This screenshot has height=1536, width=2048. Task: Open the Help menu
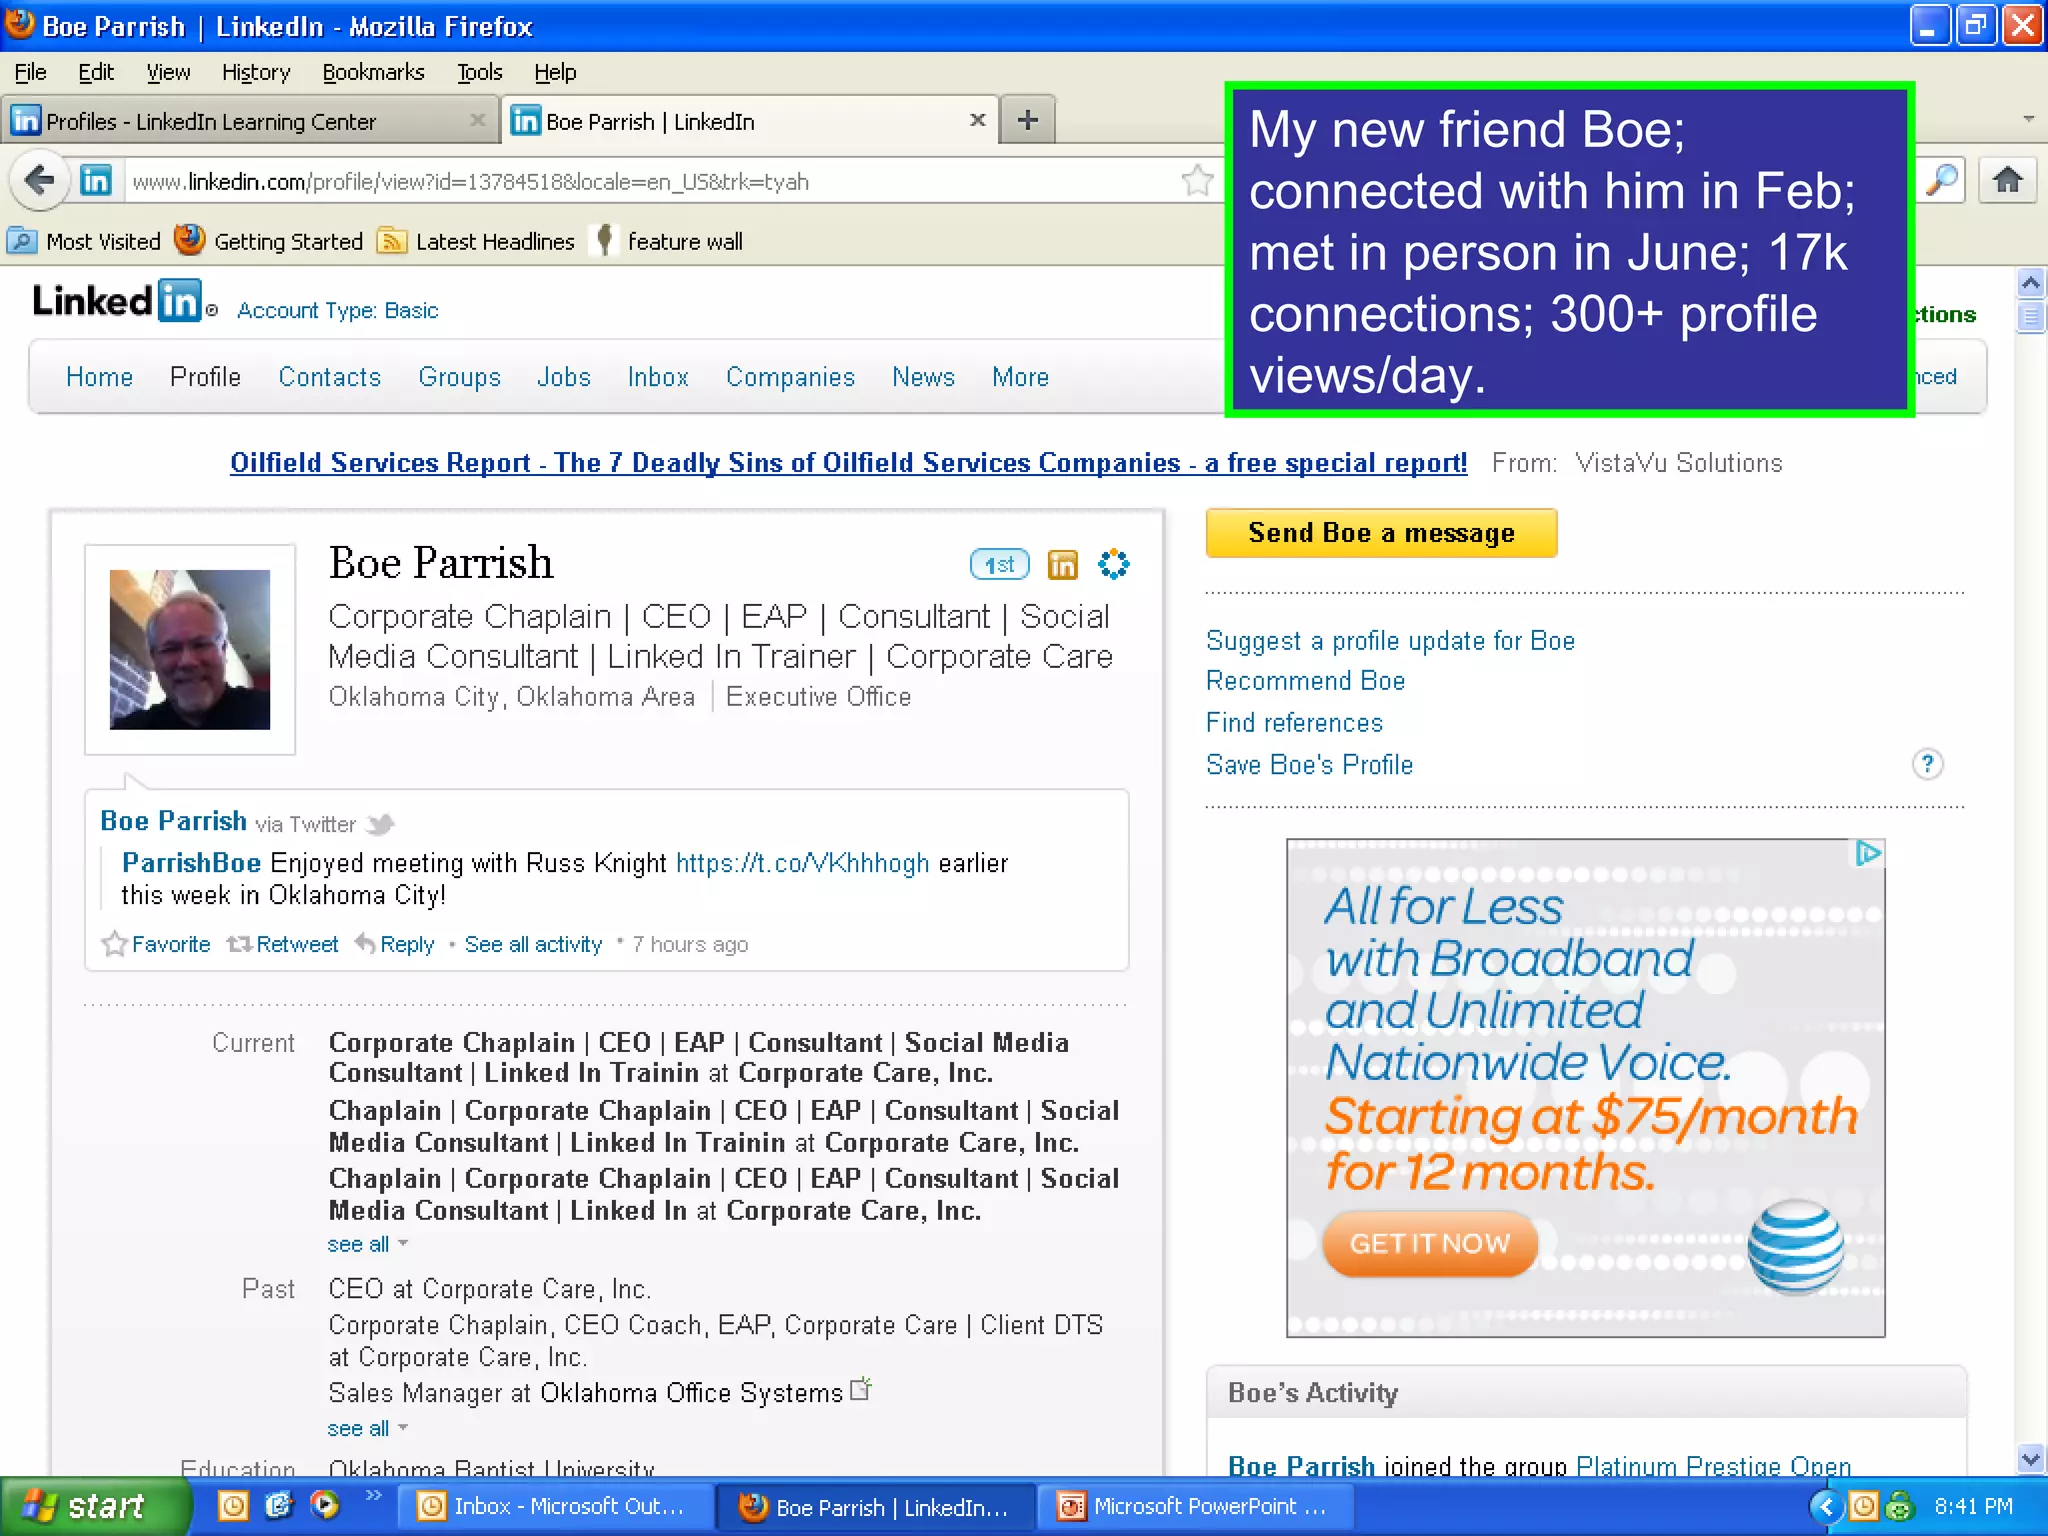555,72
